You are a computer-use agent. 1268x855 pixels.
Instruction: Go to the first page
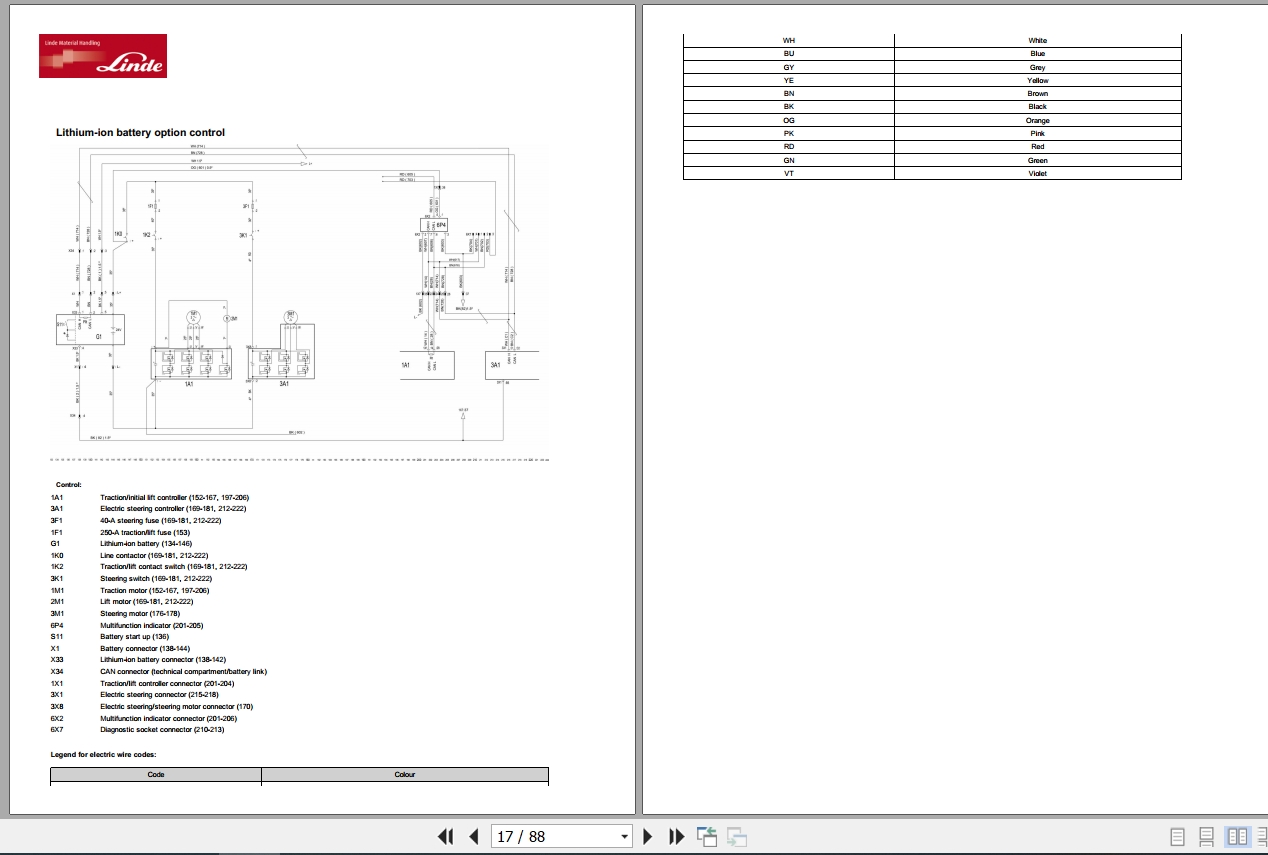446,836
